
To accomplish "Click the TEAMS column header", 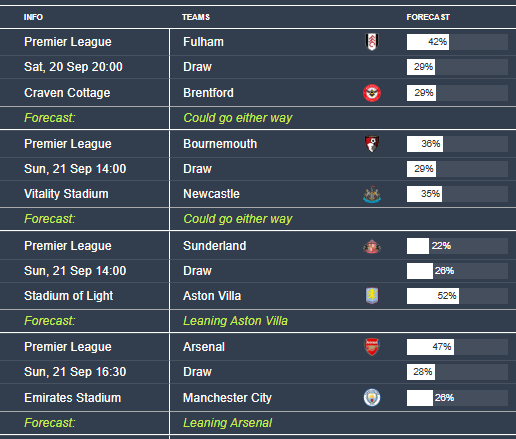I will [196, 17].
